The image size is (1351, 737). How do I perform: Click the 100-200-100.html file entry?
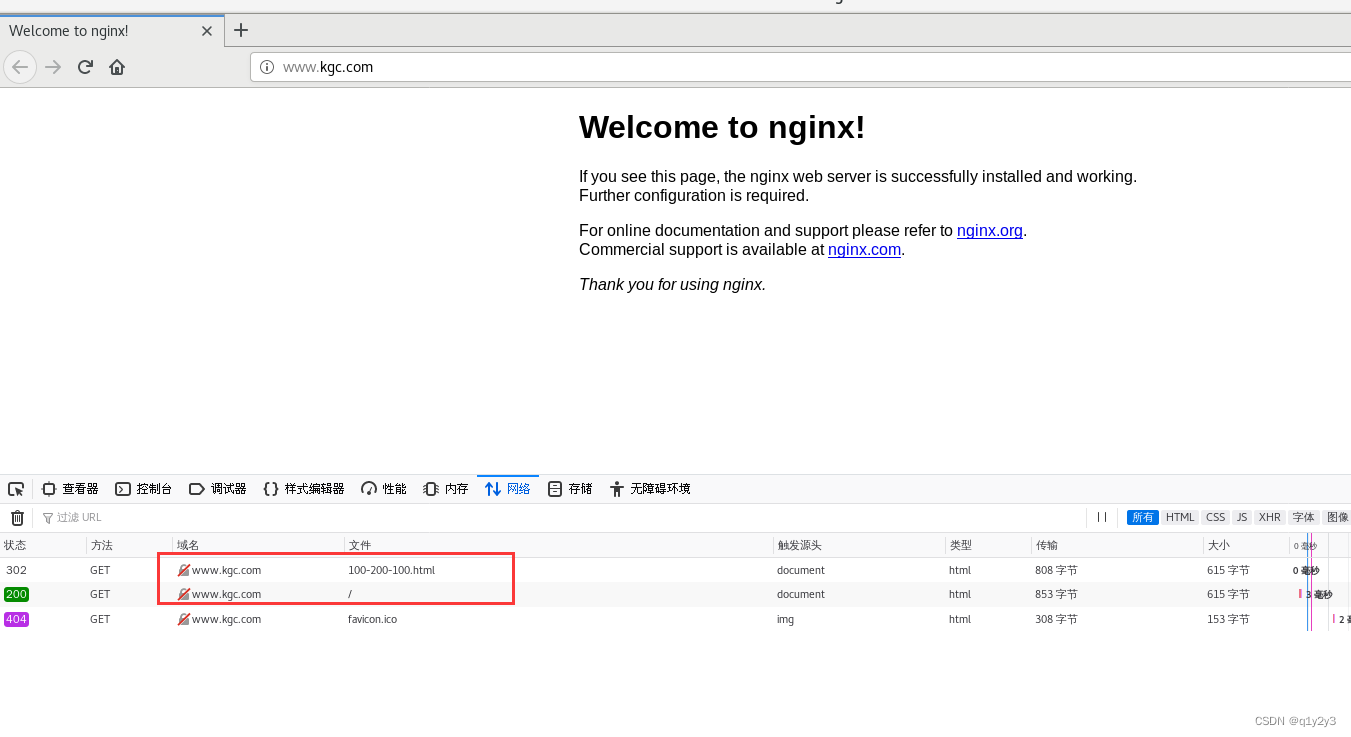391,570
